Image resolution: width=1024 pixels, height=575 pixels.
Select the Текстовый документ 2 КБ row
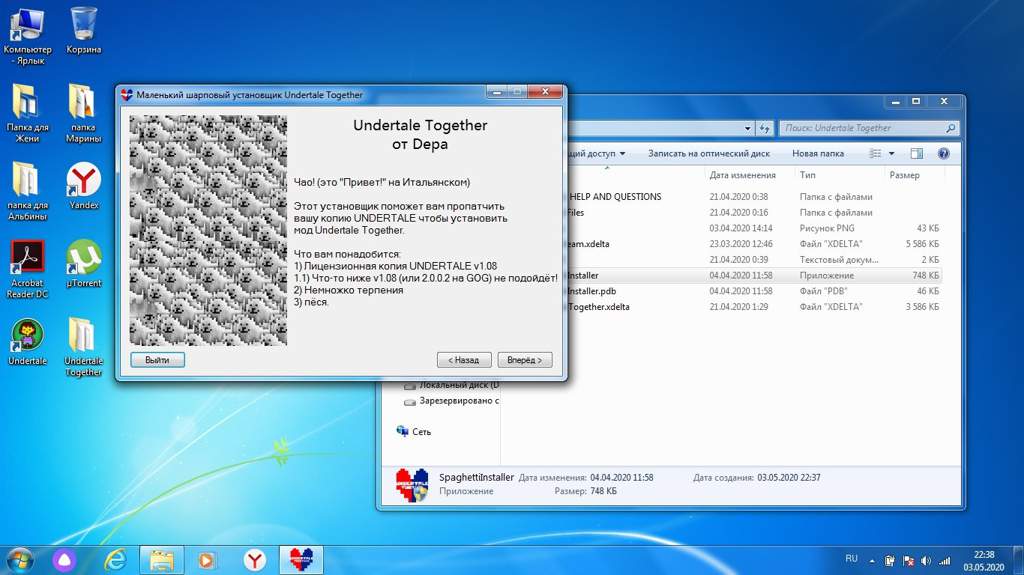[x=754, y=259]
